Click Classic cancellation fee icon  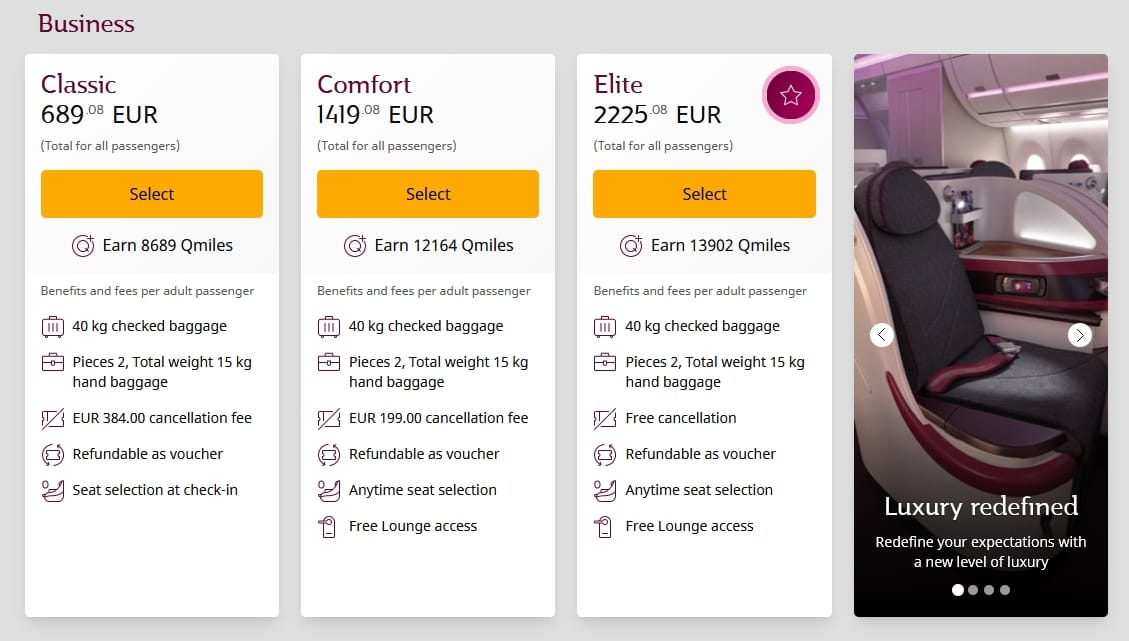click(x=53, y=418)
